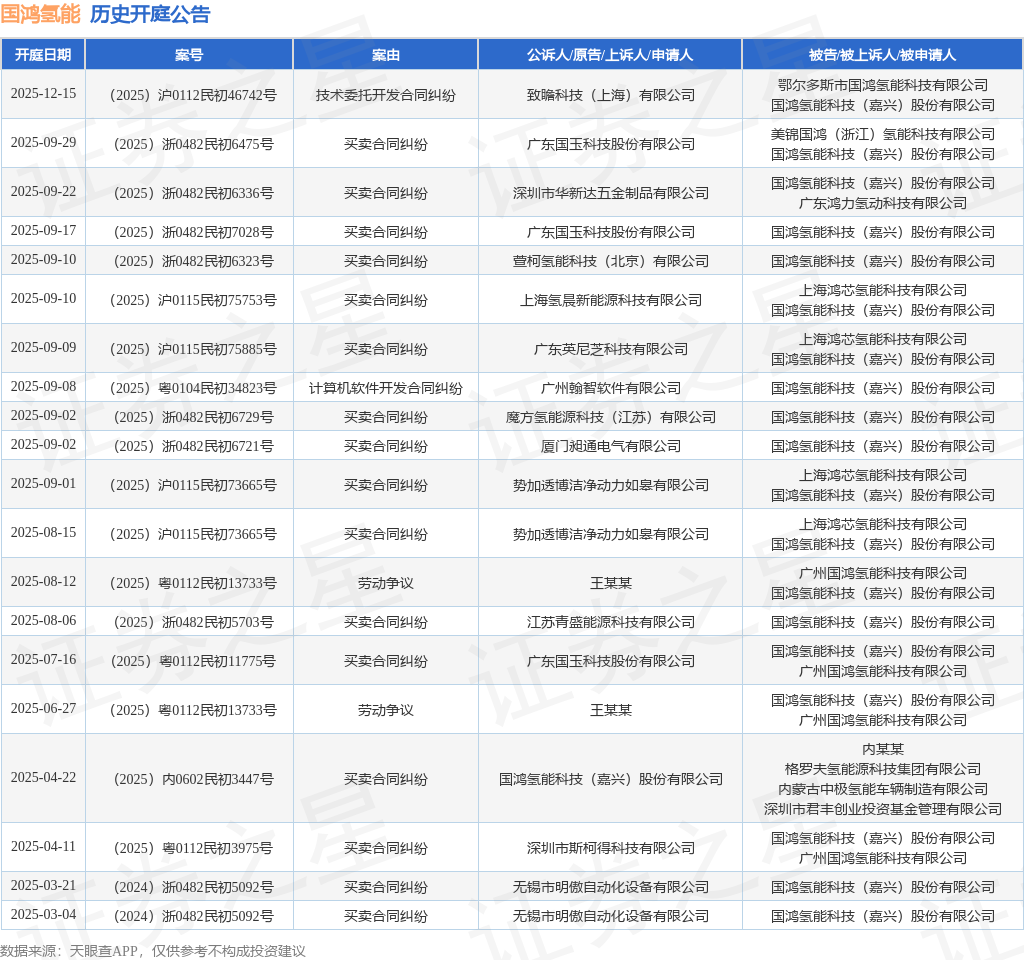Click plaintiff 深圳市斯柯得科技有限公司

[x=611, y=848]
